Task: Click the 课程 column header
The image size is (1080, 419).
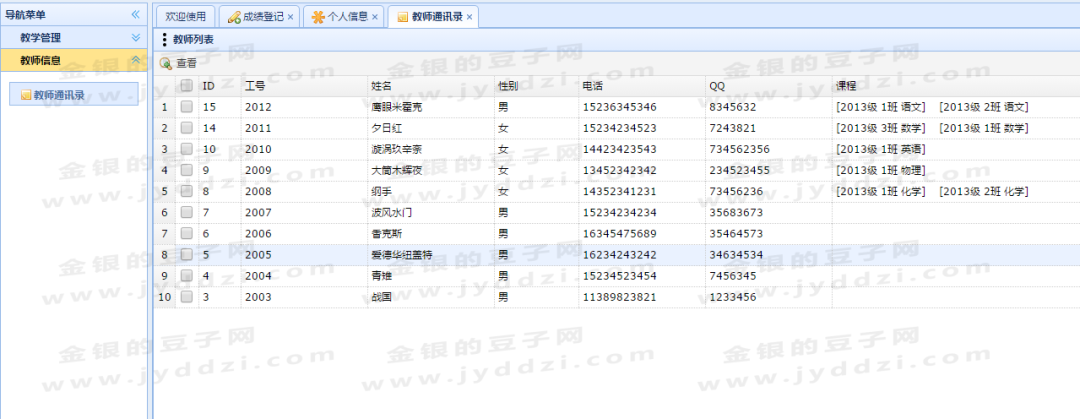Action: [956, 86]
